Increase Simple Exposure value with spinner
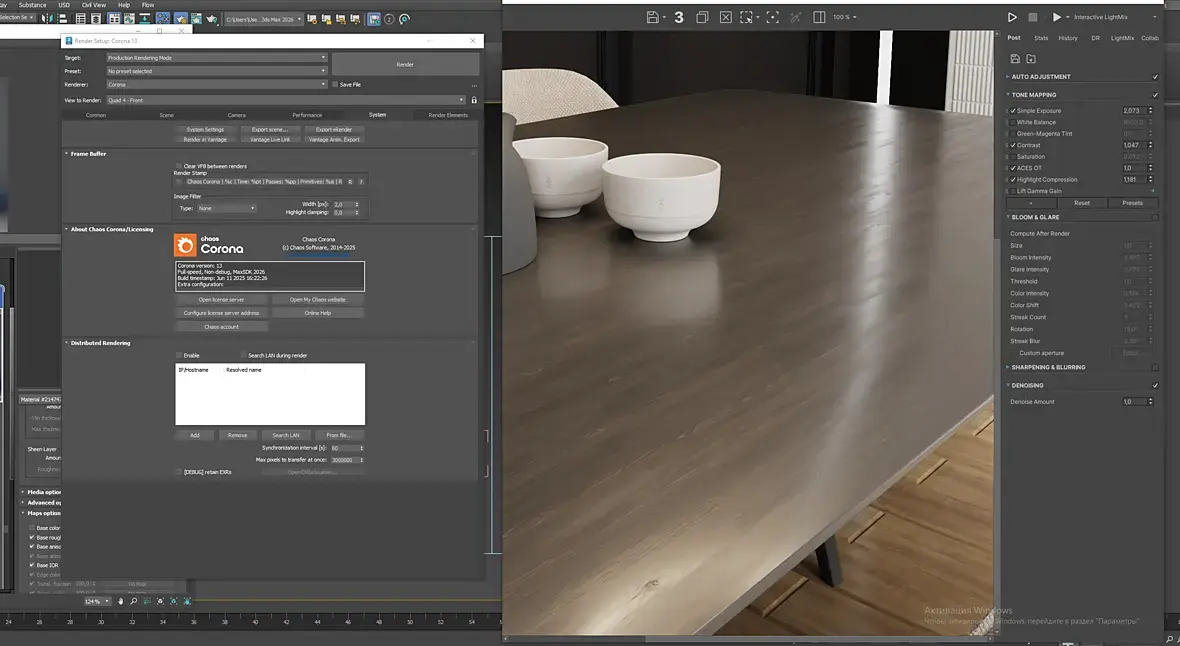Image resolution: width=1180 pixels, height=646 pixels. point(1150,108)
